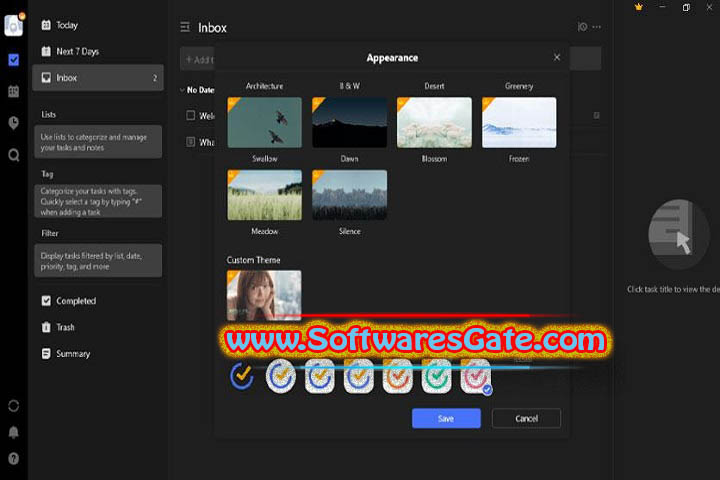Select the Silence theme thumbnail
Screen dimensions: 720x480
349,195
